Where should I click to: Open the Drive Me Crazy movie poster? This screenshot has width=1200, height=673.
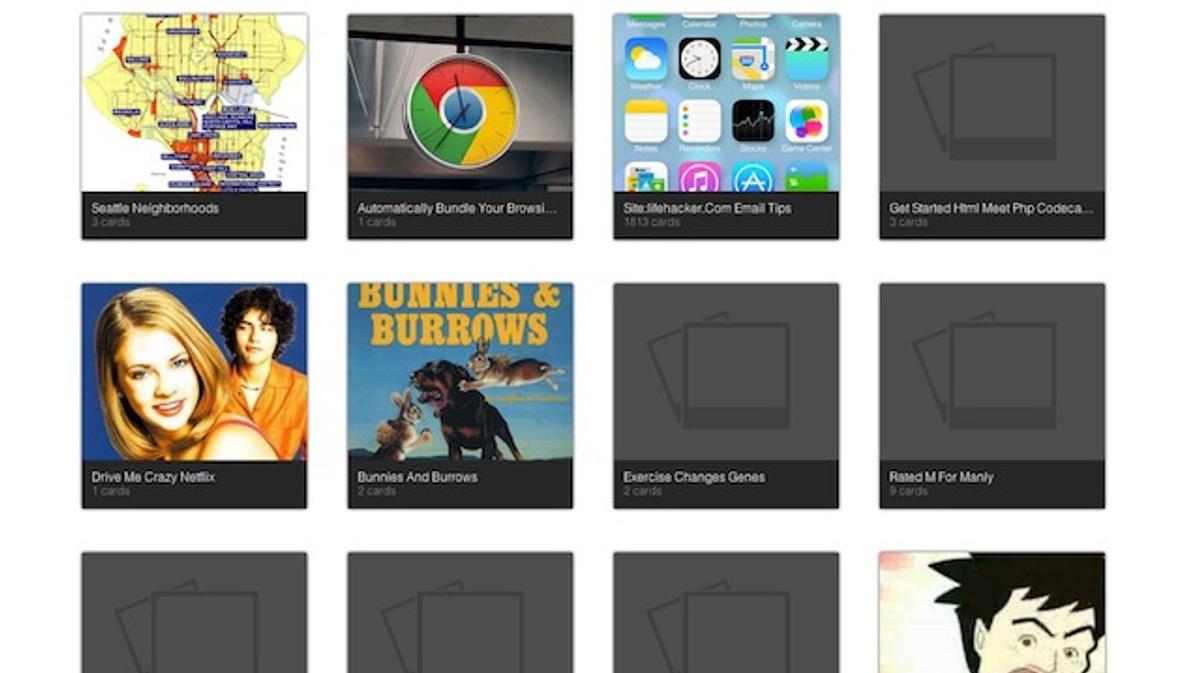click(x=194, y=371)
